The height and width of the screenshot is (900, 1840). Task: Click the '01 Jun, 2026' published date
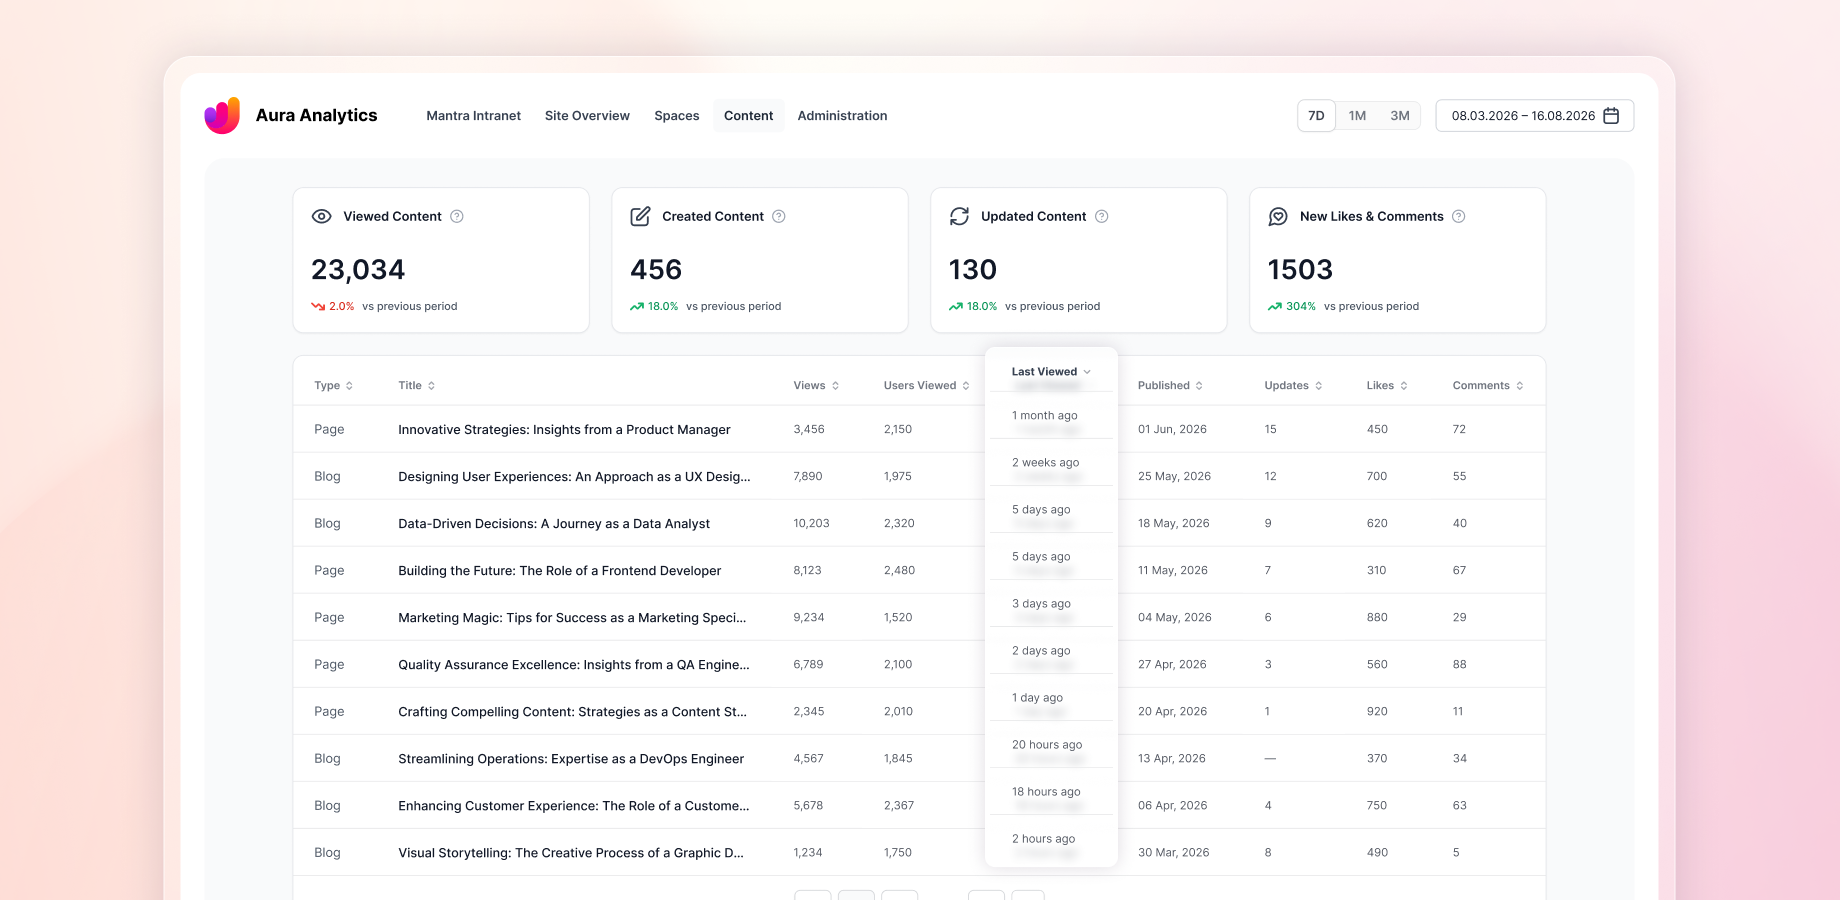pyautogui.click(x=1172, y=429)
